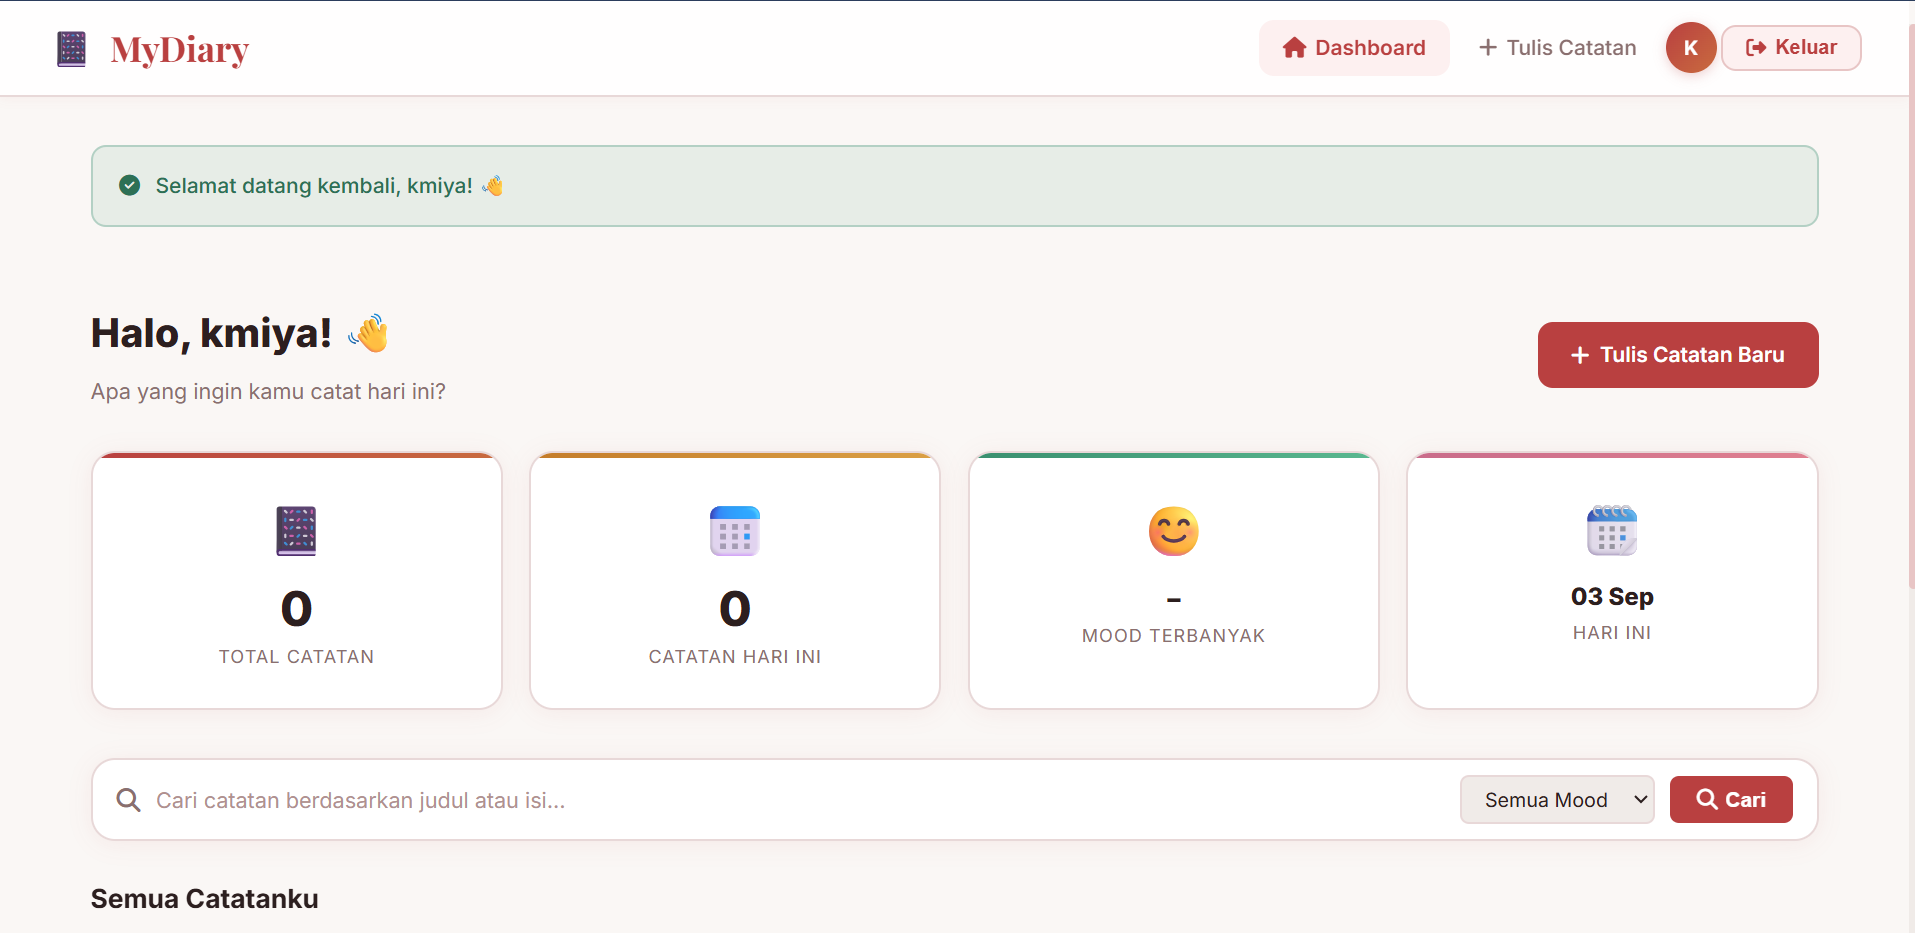Open the MyDiary brand title link

pyautogui.click(x=180, y=49)
